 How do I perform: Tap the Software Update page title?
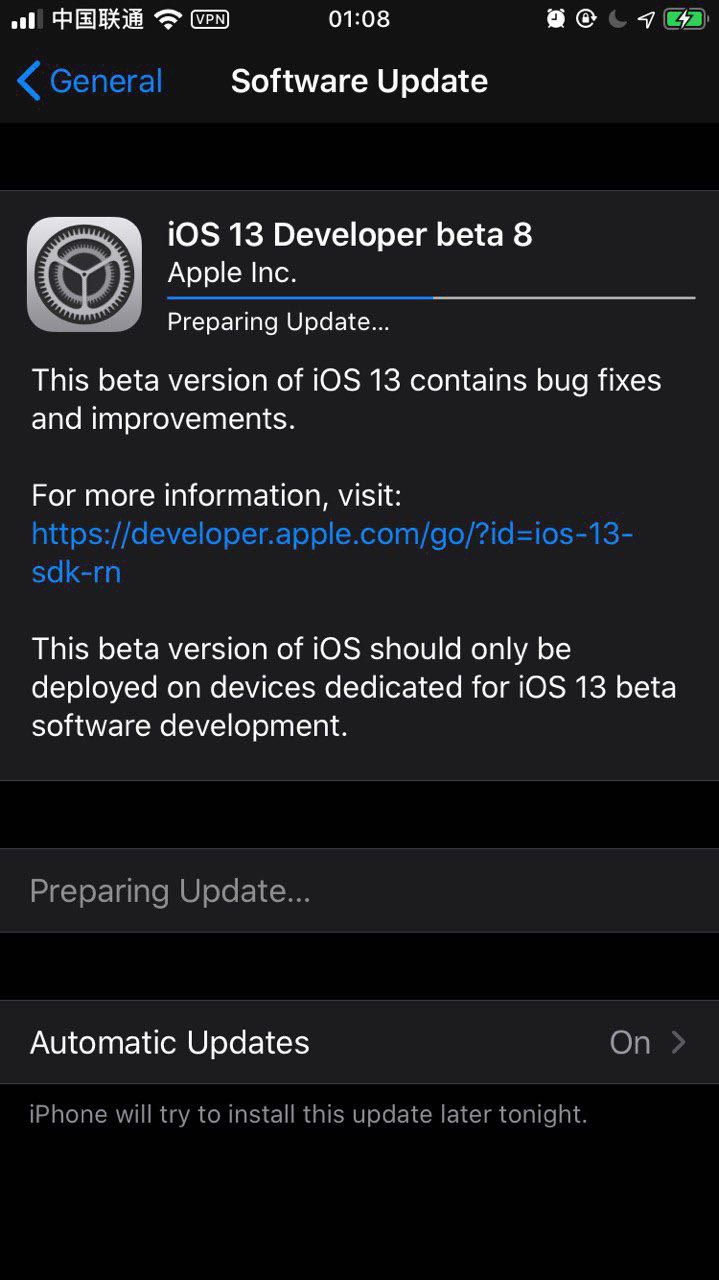(359, 81)
